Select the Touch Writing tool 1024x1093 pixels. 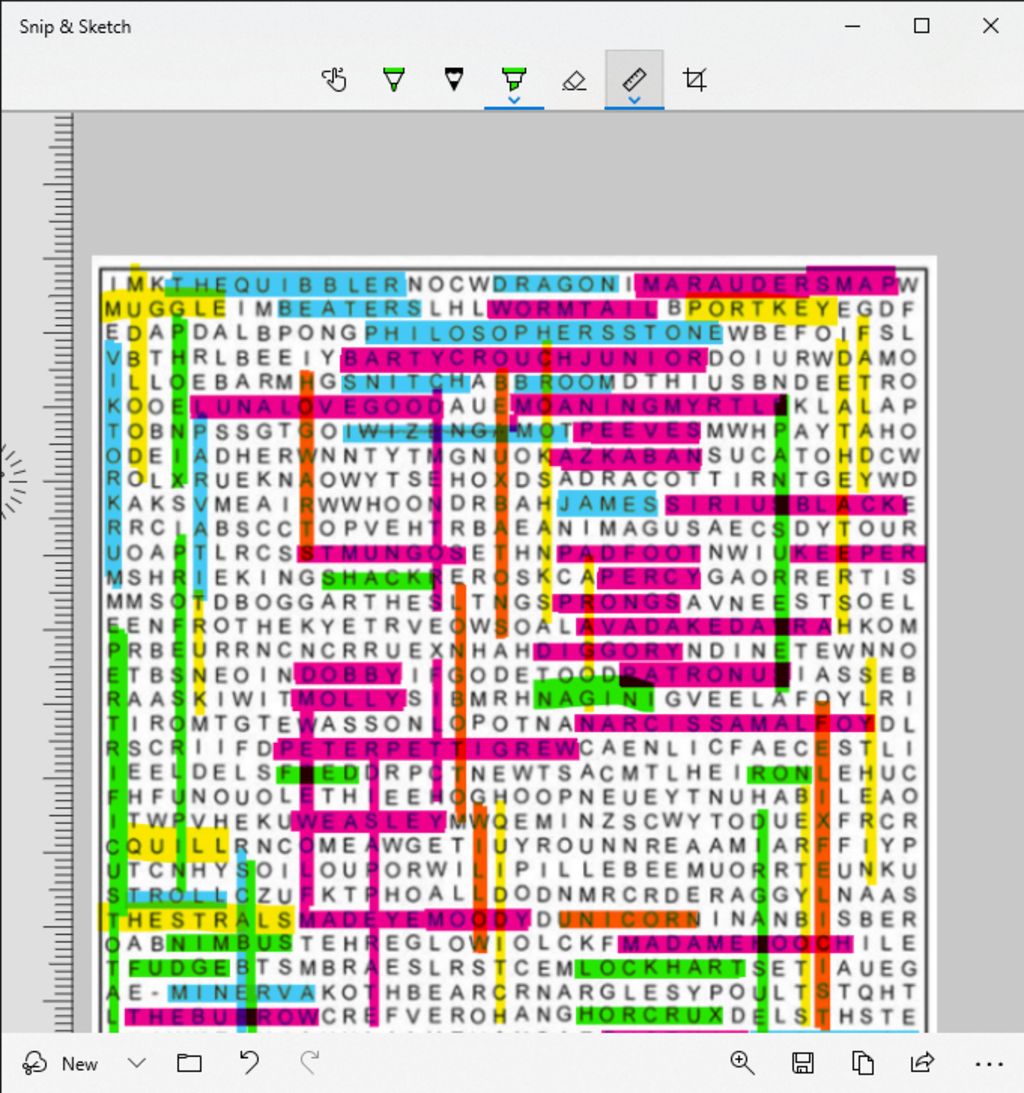pyautogui.click(x=334, y=79)
